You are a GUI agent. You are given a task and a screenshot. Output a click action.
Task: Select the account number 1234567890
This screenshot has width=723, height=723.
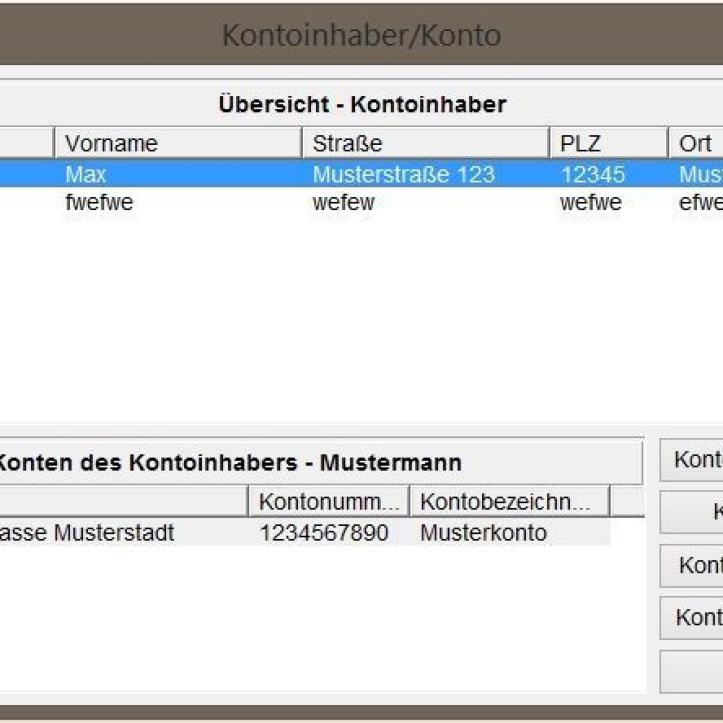[324, 533]
